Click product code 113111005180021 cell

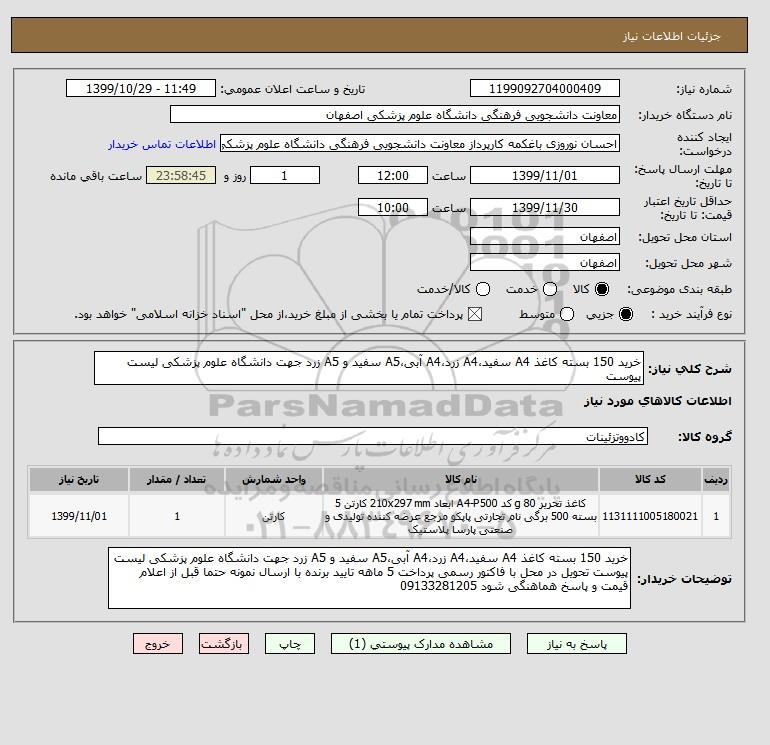point(650,516)
